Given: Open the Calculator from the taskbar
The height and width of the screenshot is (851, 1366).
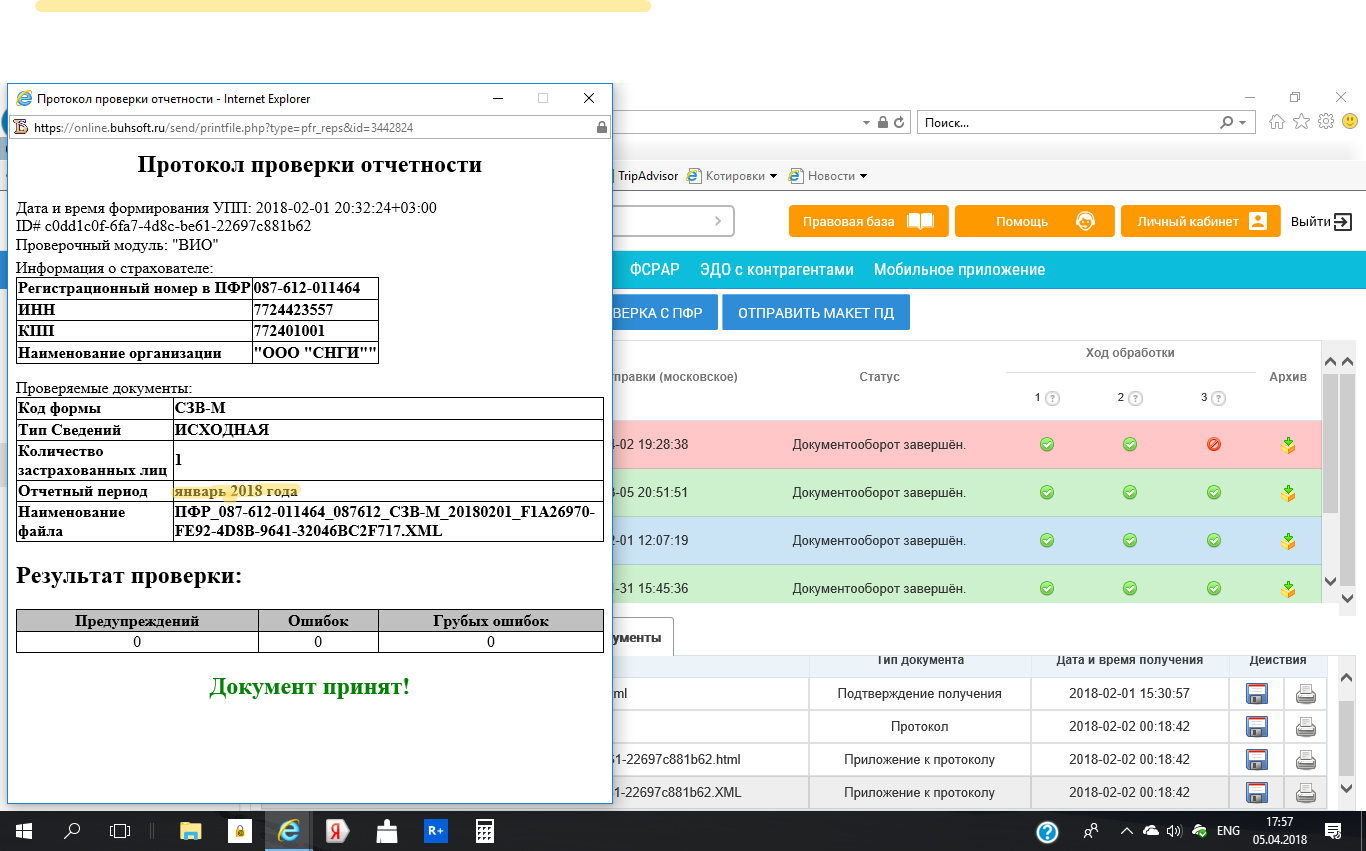Looking at the screenshot, I should coord(485,831).
